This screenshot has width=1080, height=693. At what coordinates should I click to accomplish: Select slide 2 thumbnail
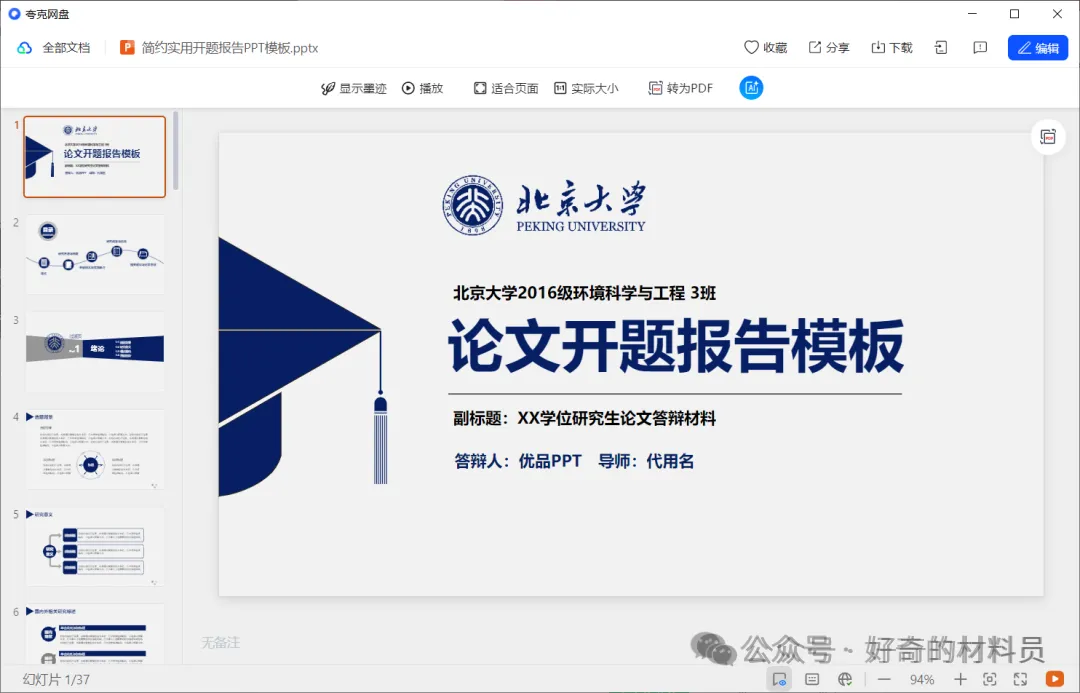95,254
